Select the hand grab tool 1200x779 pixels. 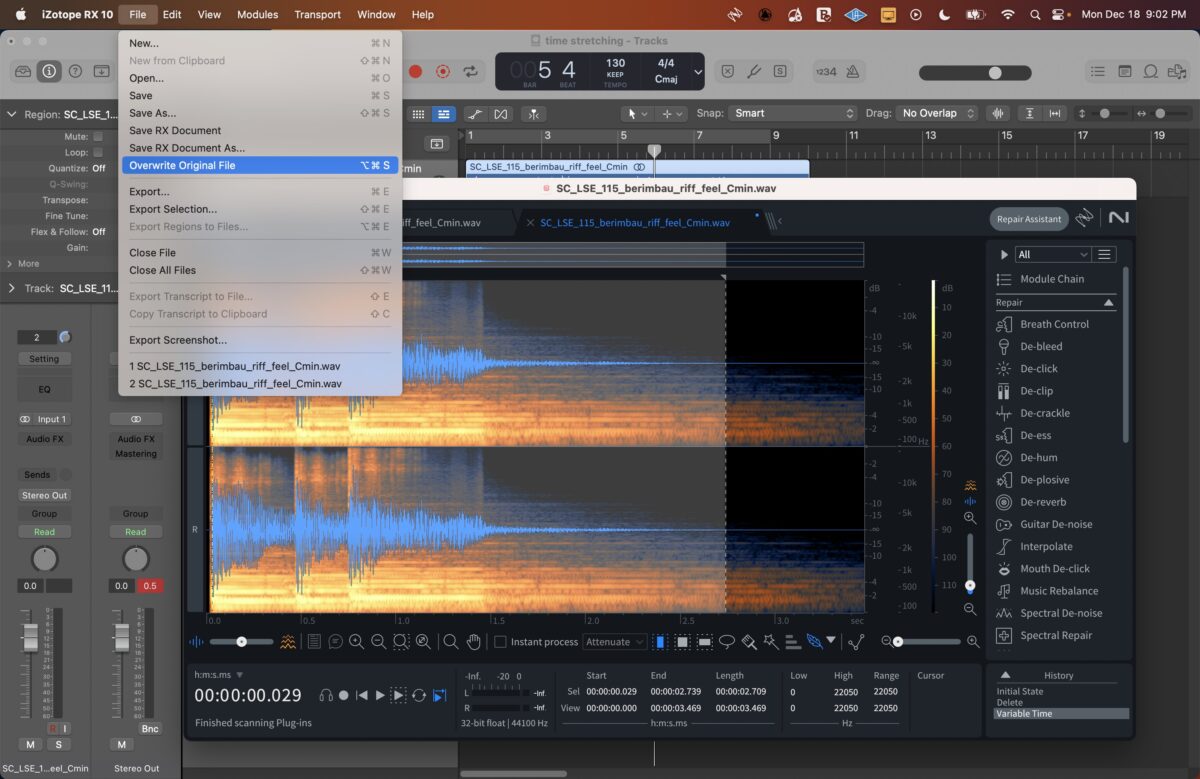point(474,641)
